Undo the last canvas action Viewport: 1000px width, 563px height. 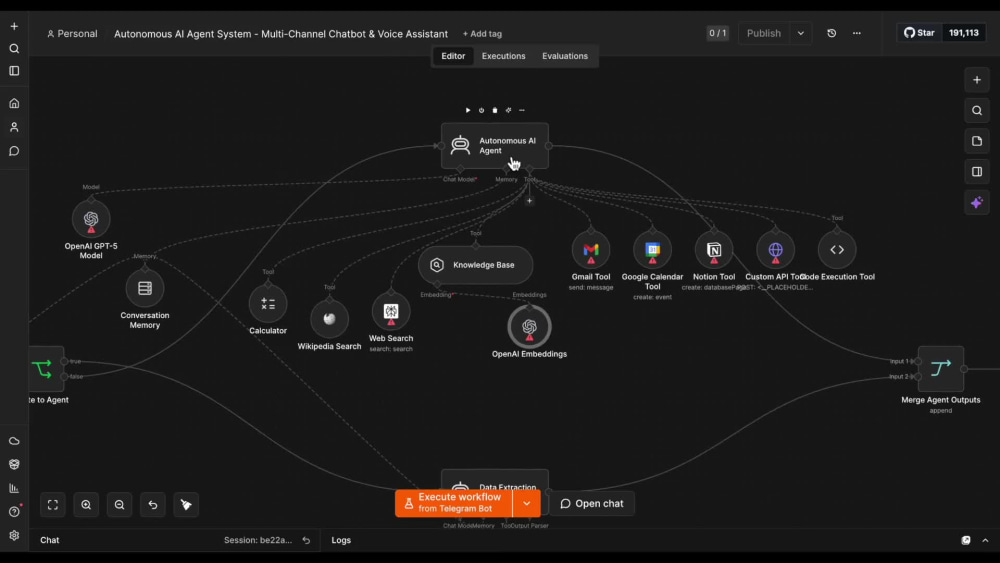153,504
